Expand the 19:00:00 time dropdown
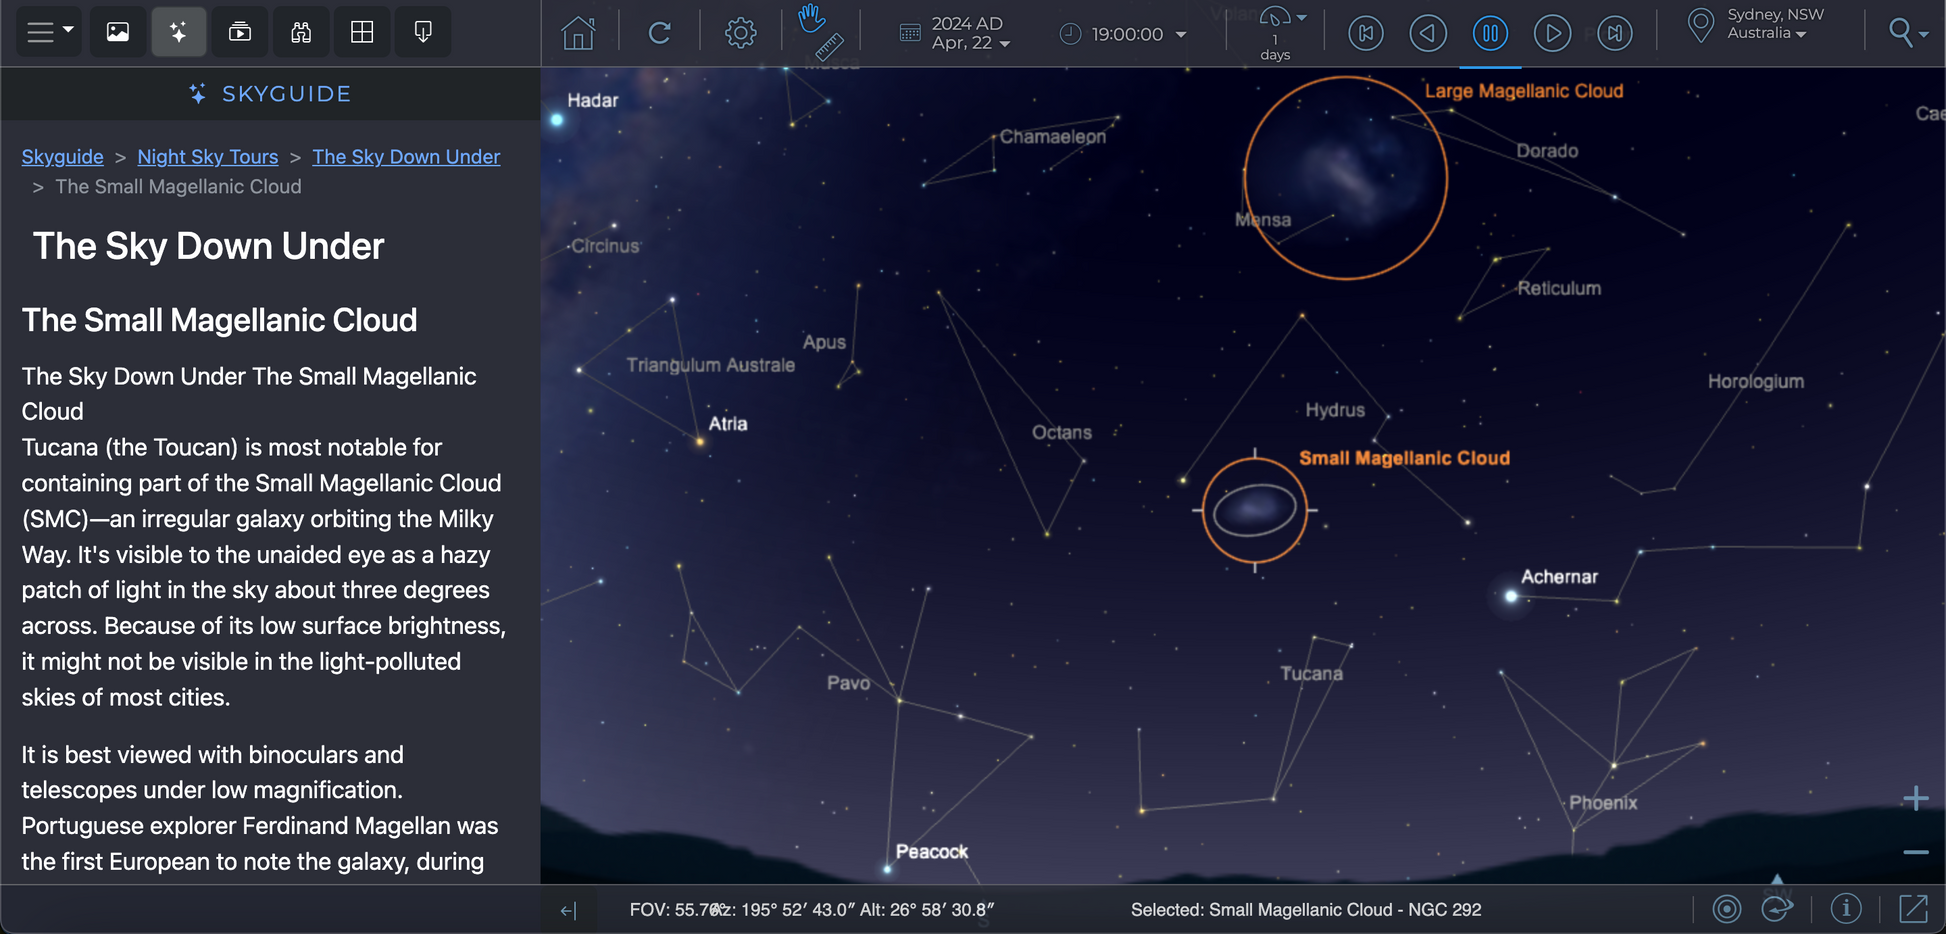Image resolution: width=1946 pixels, height=934 pixels. [1125, 34]
